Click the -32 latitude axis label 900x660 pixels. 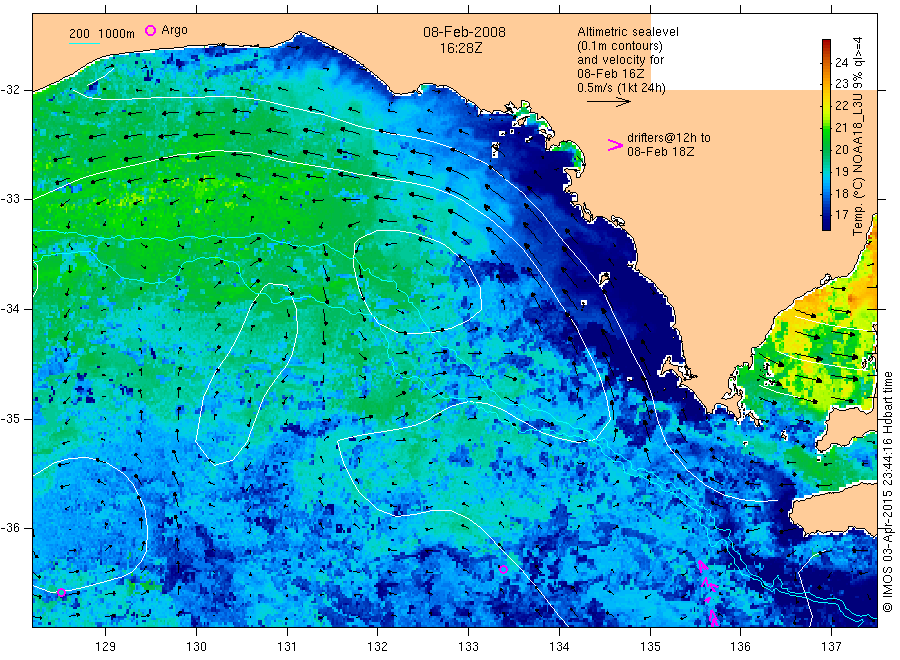tap(10, 90)
